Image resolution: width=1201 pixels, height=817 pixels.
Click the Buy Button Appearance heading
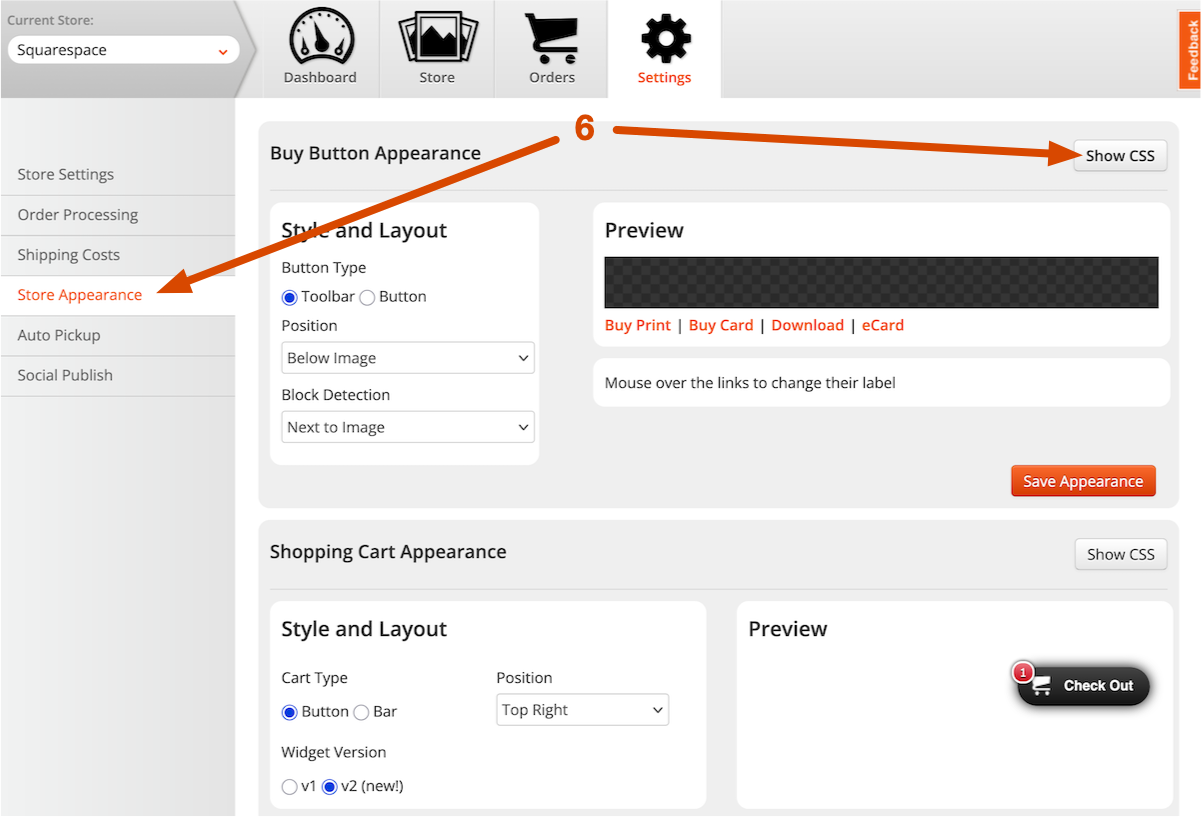pyautogui.click(x=375, y=153)
